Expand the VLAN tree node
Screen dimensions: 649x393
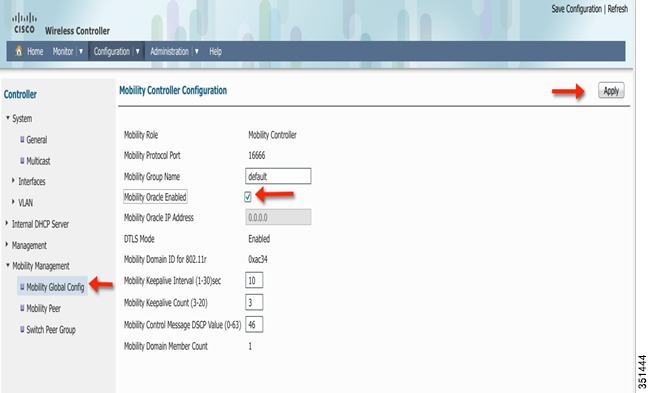point(13,202)
